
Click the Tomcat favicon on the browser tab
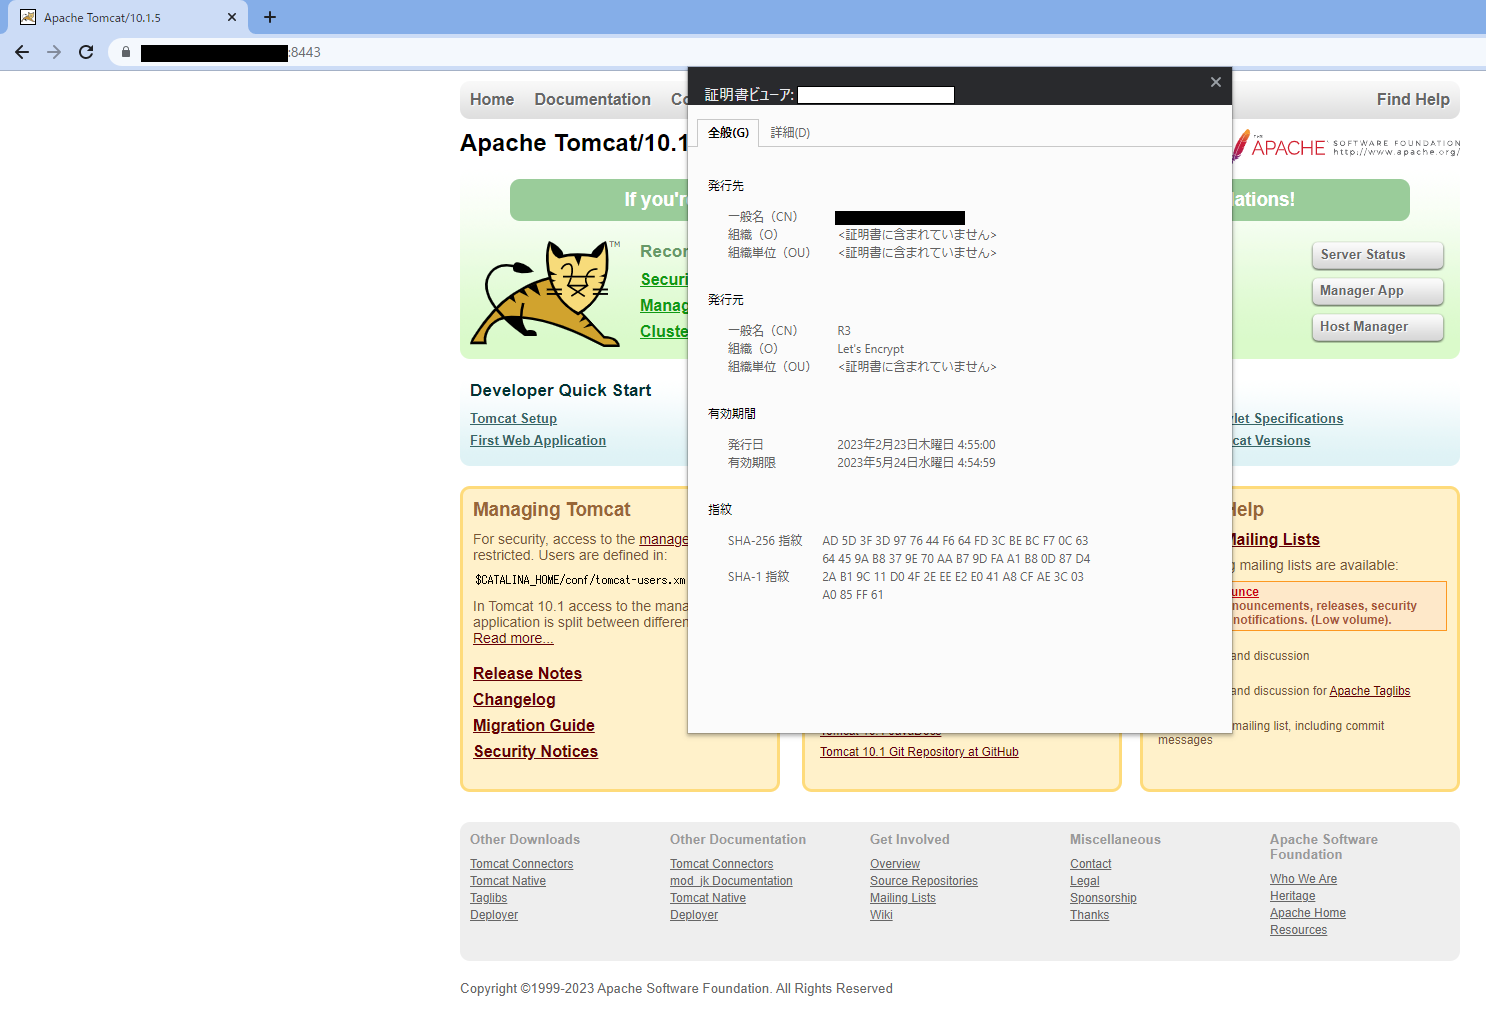click(28, 16)
